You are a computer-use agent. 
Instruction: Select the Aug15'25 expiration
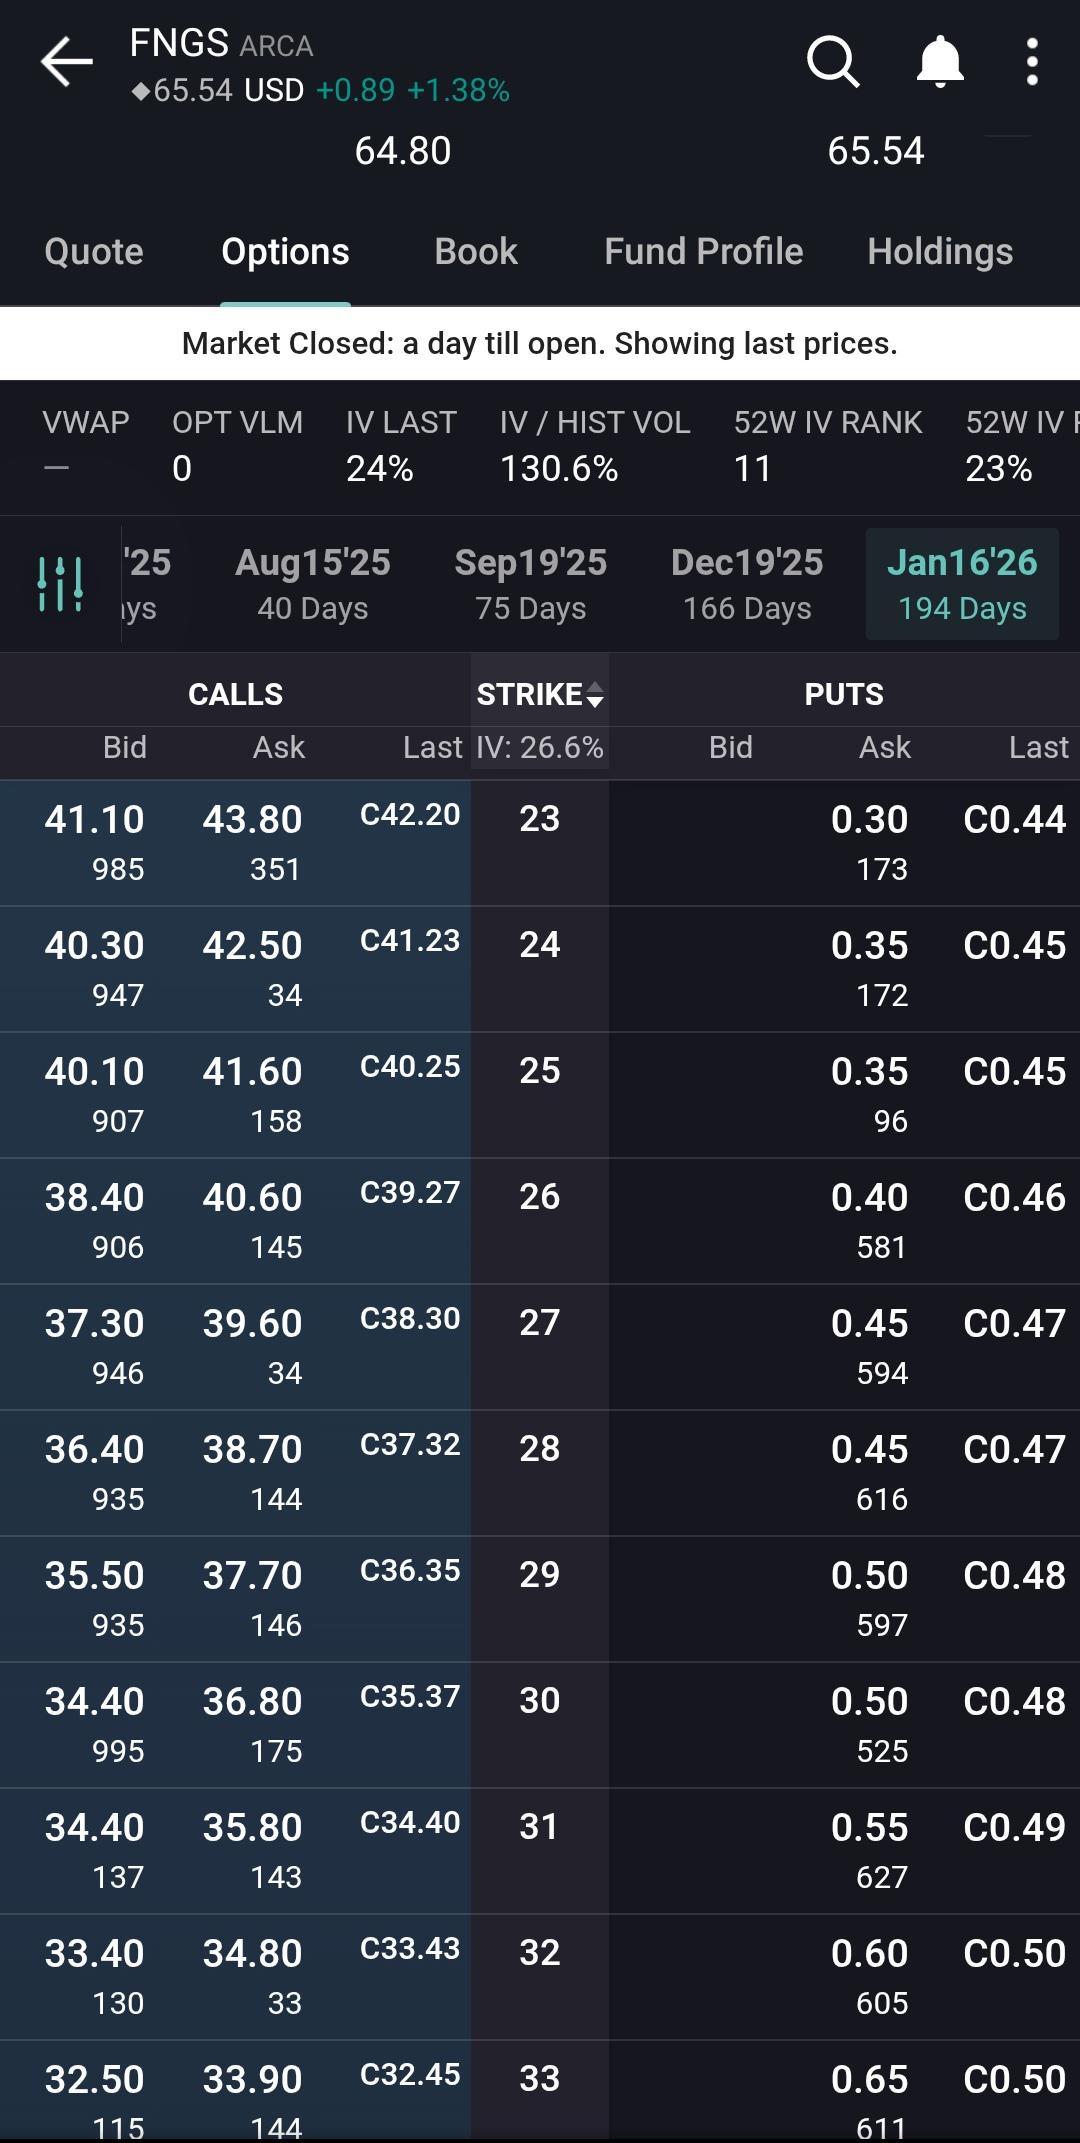point(313,584)
